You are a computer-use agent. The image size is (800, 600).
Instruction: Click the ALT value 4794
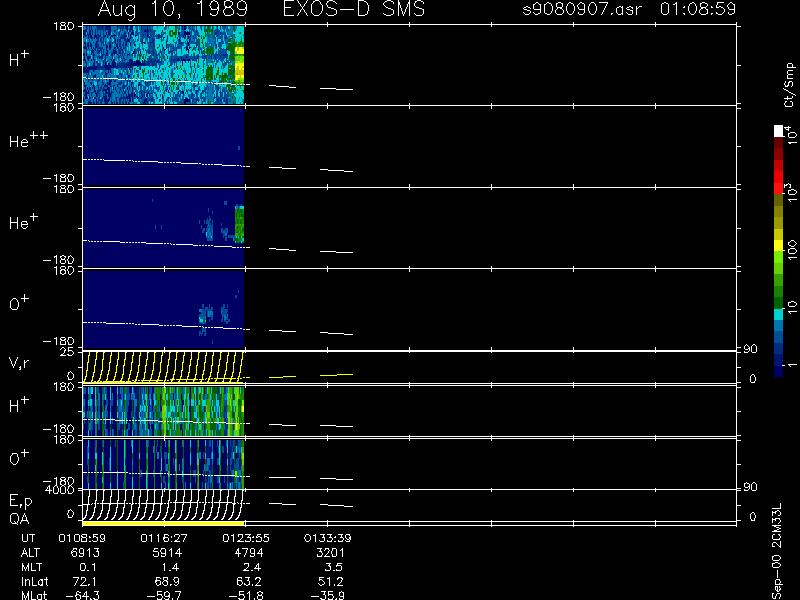(x=248, y=553)
